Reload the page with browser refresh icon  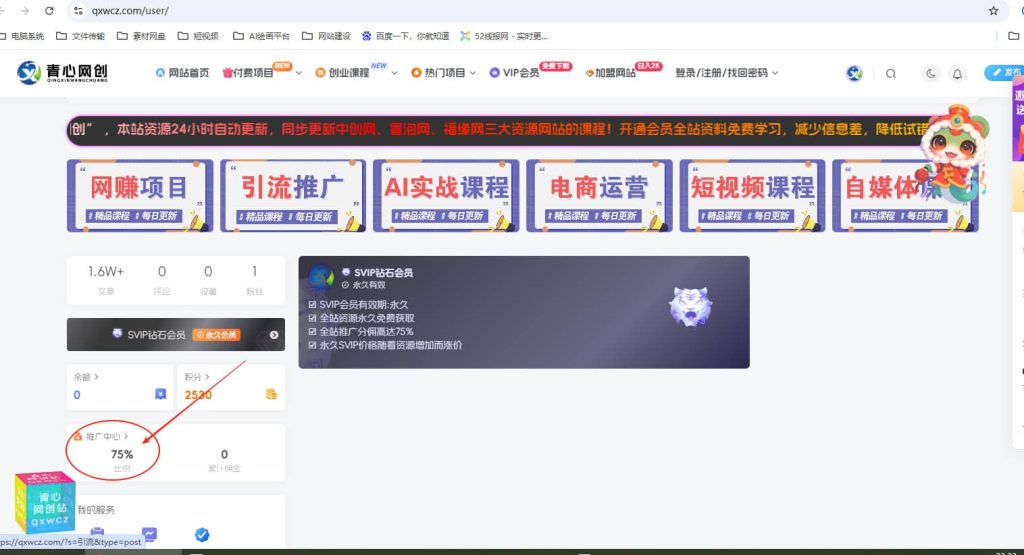tap(49, 10)
